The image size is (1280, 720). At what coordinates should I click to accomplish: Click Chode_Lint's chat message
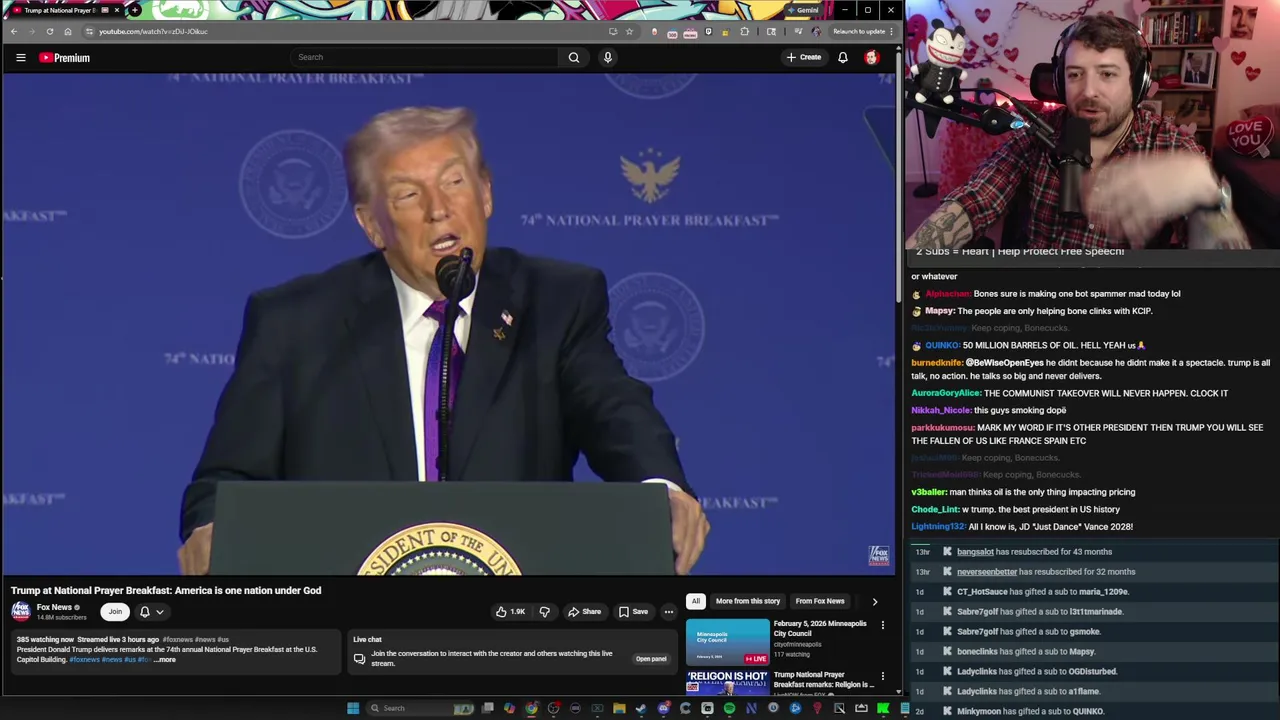click(1015, 509)
